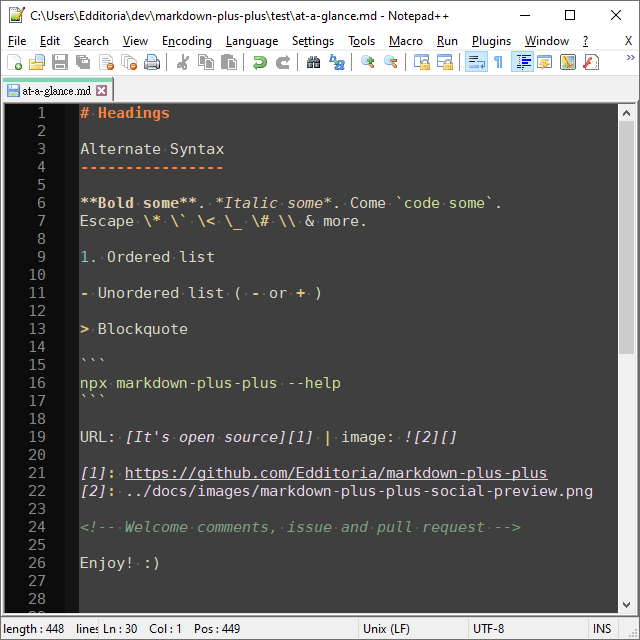
Task: Click the HTML comment 'Welcome comments' line
Action: tap(300, 527)
